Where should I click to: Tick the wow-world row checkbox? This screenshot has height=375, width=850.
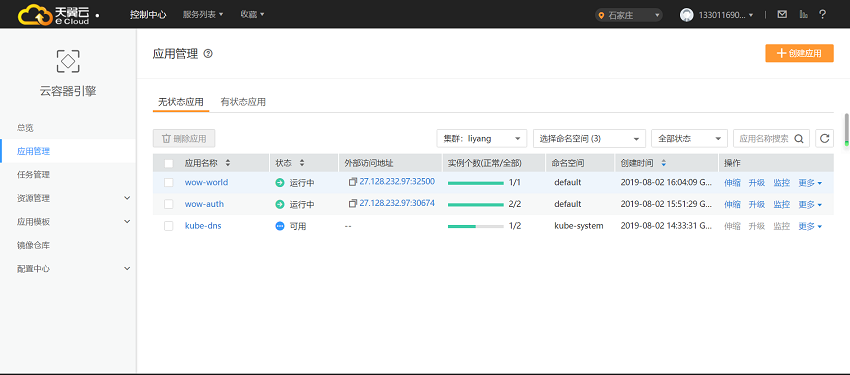coord(169,183)
